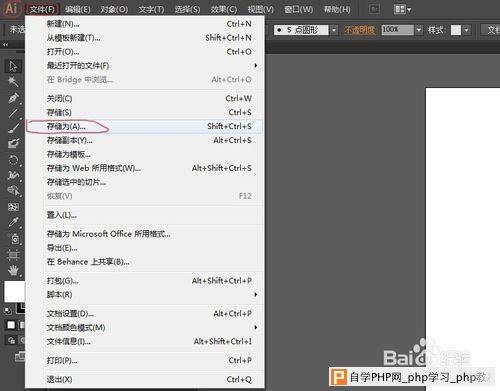Click the opacity 100% input field
The height and width of the screenshot is (391, 500).
pyautogui.click(x=398, y=30)
